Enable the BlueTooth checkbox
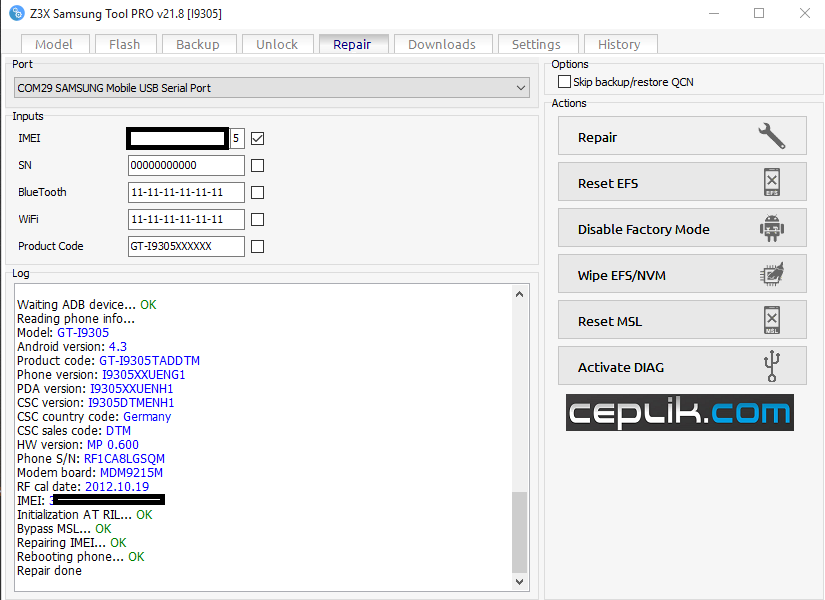 (x=258, y=192)
